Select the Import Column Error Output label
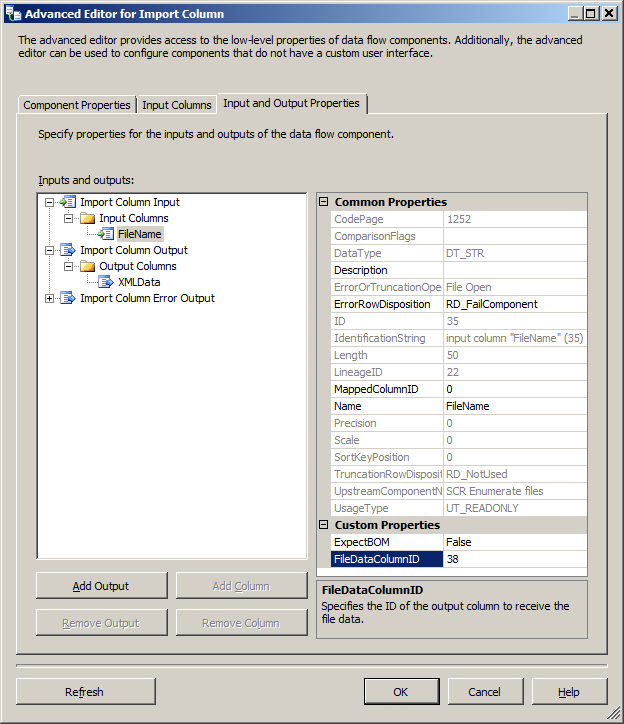 [x=147, y=298]
